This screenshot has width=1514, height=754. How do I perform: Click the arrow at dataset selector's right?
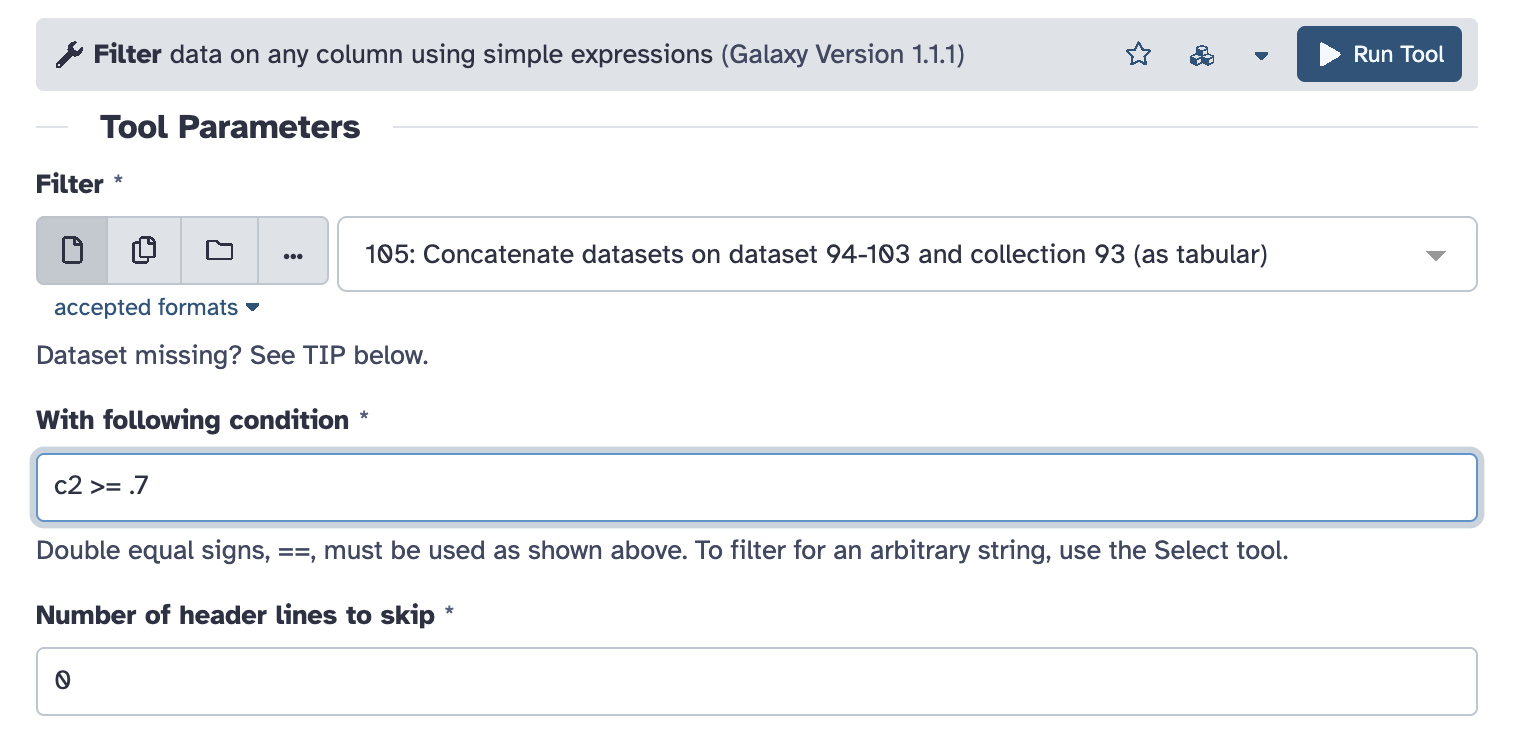1435,255
